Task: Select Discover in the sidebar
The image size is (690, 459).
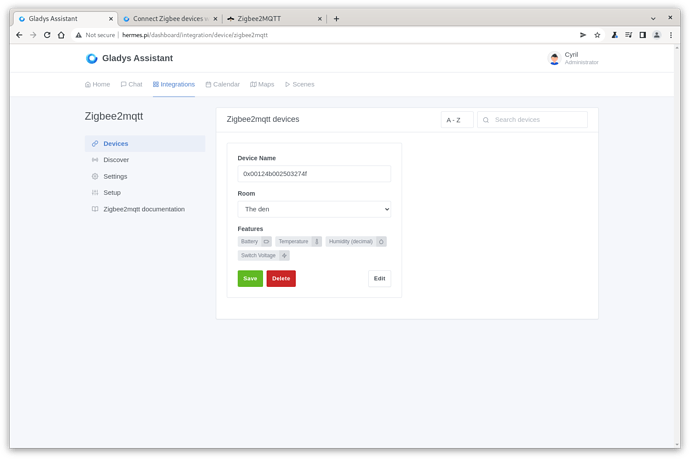Action: (145, 160)
